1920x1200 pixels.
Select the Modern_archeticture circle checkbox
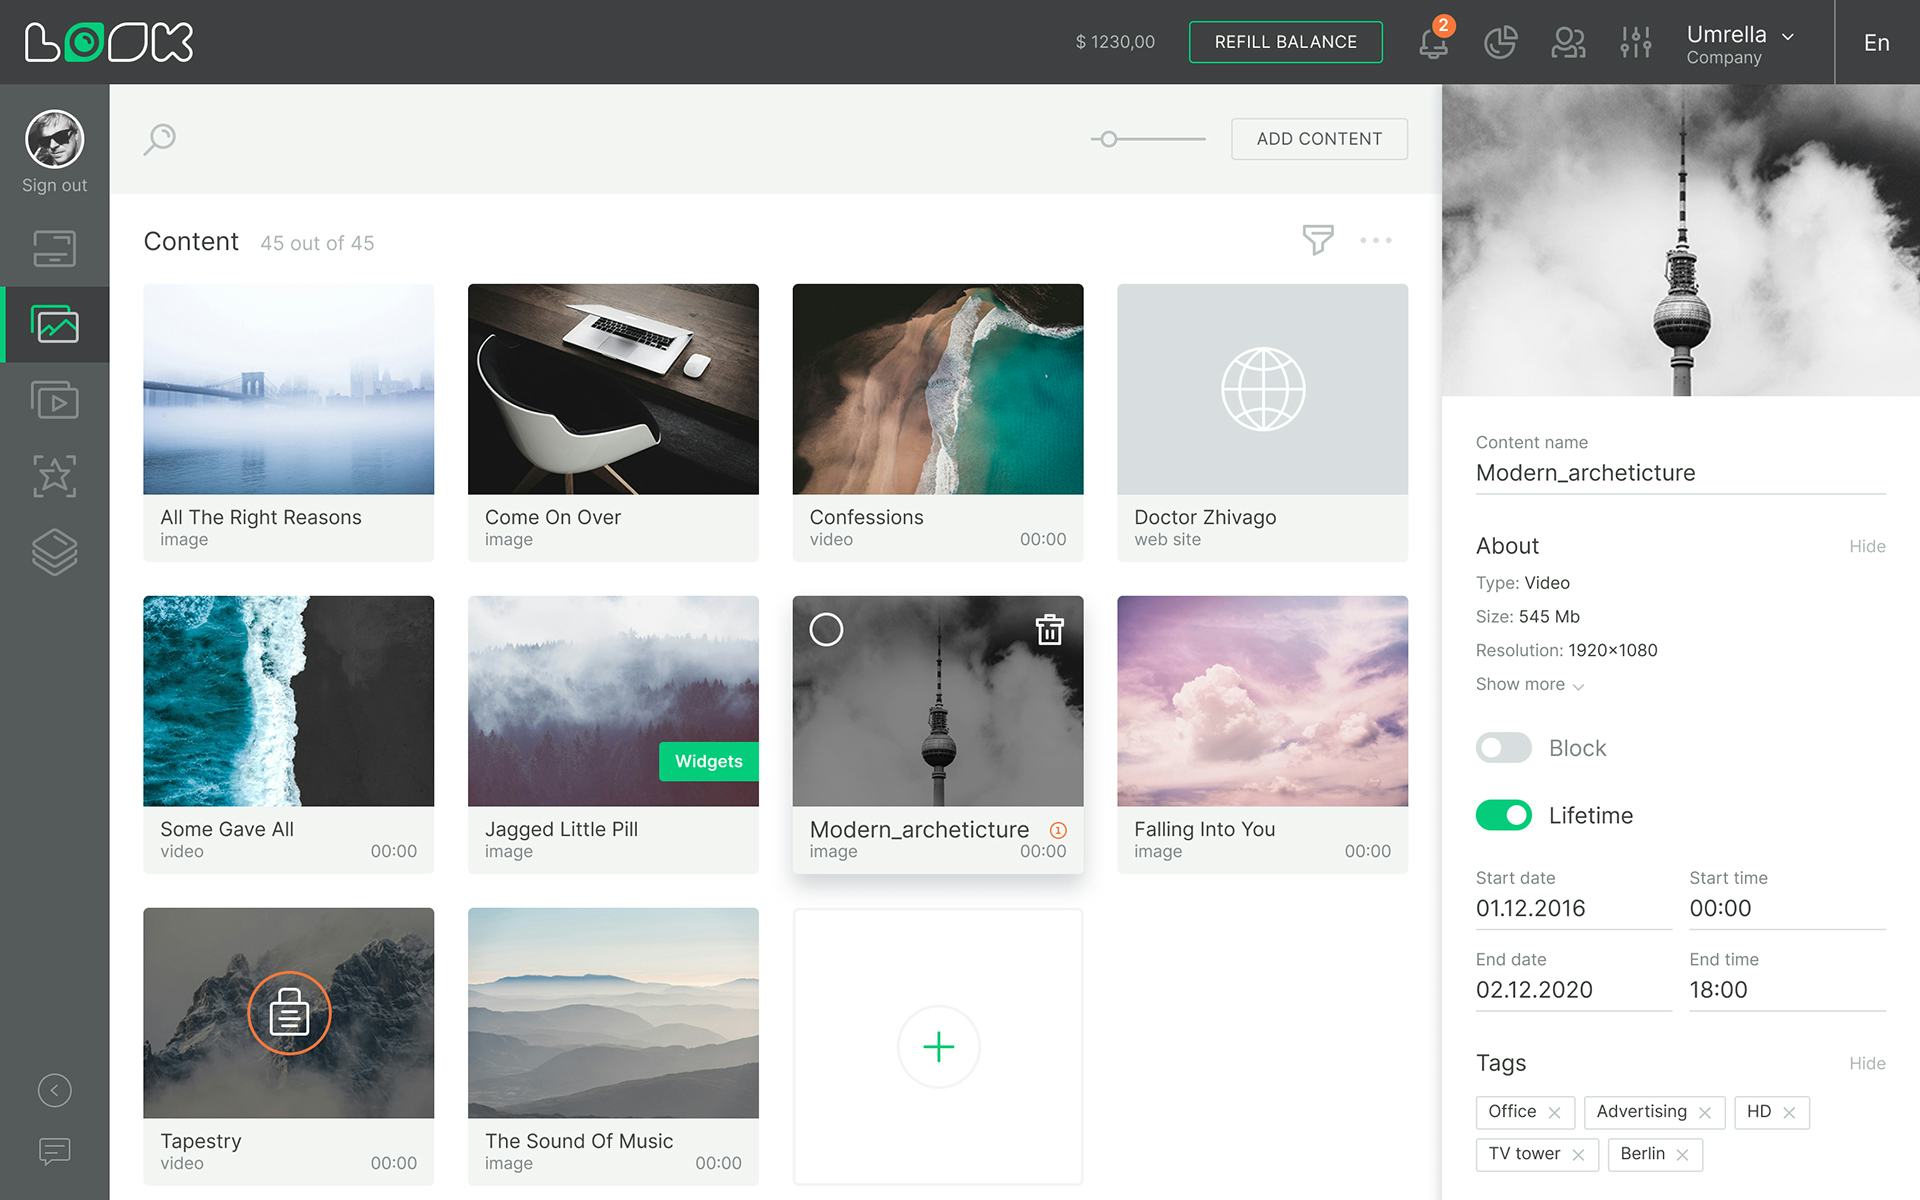click(x=826, y=630)
